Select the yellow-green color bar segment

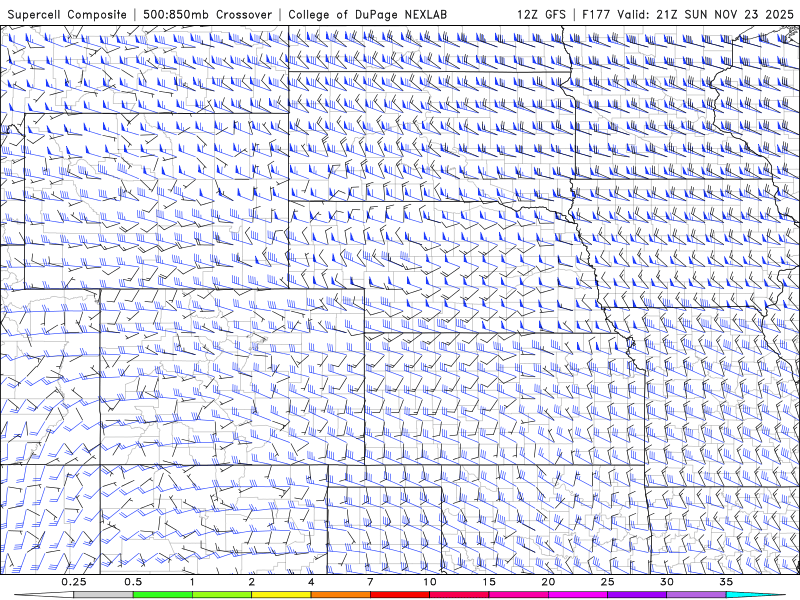[x=222, y=595]
